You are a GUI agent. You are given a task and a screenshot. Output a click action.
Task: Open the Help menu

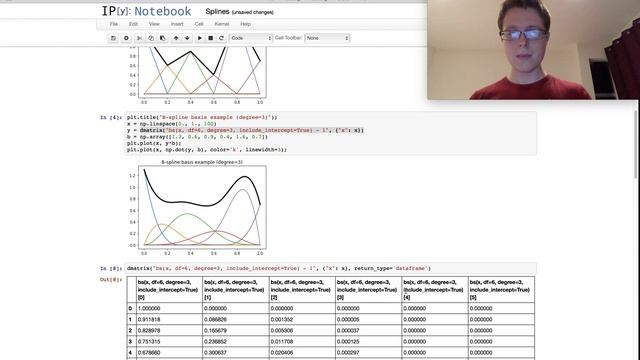pyautogui.click(x=245, y=24)
